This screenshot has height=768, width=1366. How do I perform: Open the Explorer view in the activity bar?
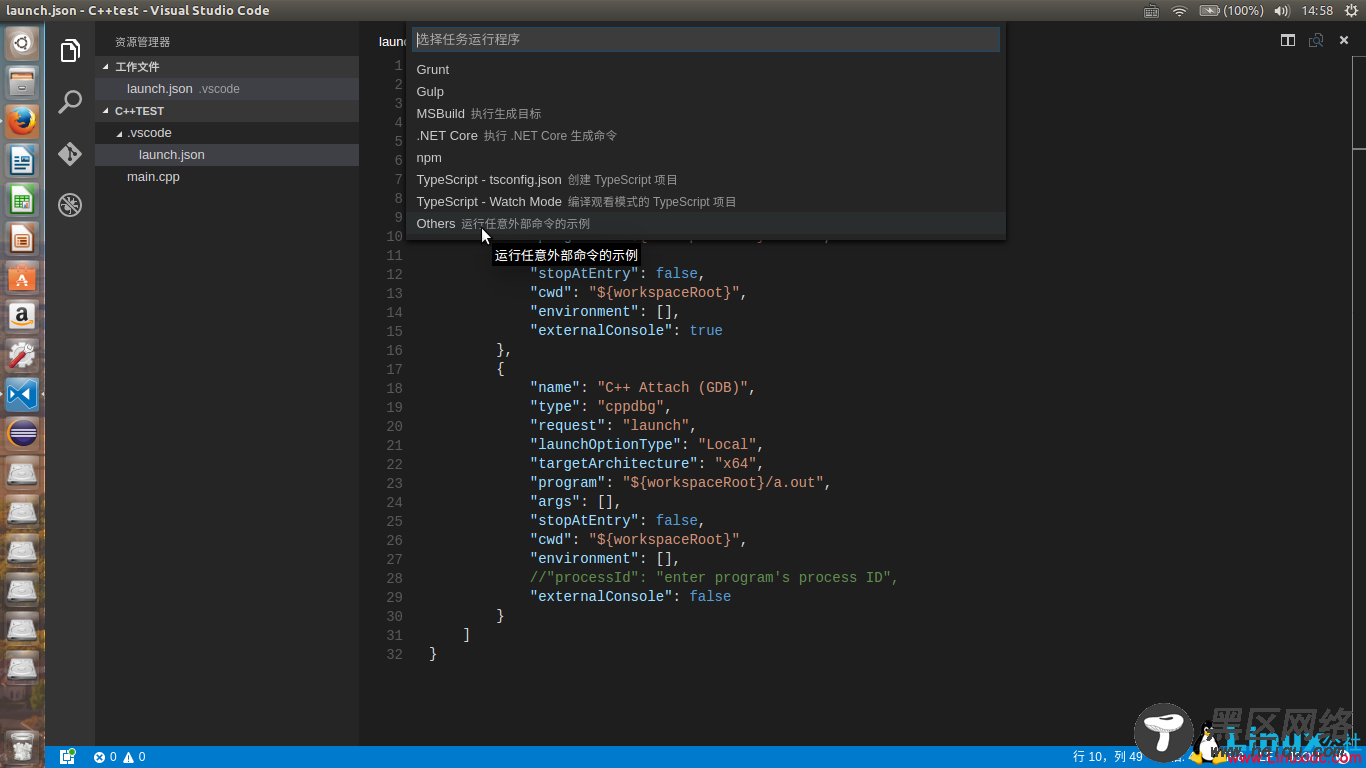(x=70, y=51)
